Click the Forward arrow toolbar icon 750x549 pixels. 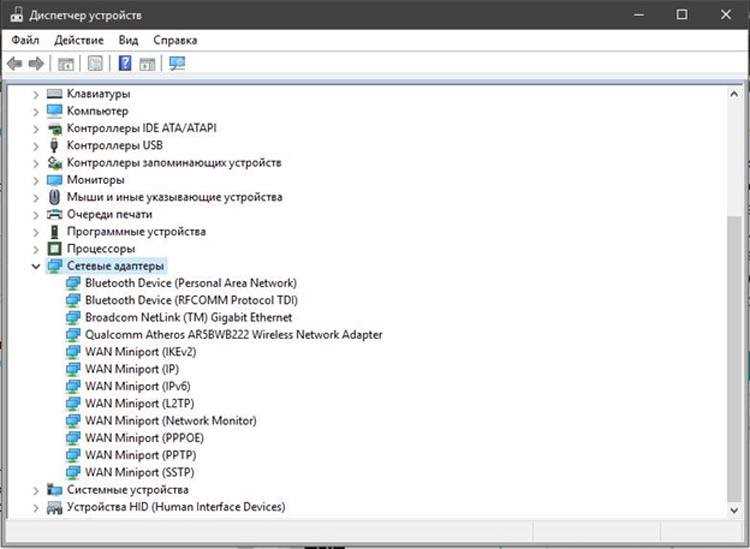pos(36,63)
